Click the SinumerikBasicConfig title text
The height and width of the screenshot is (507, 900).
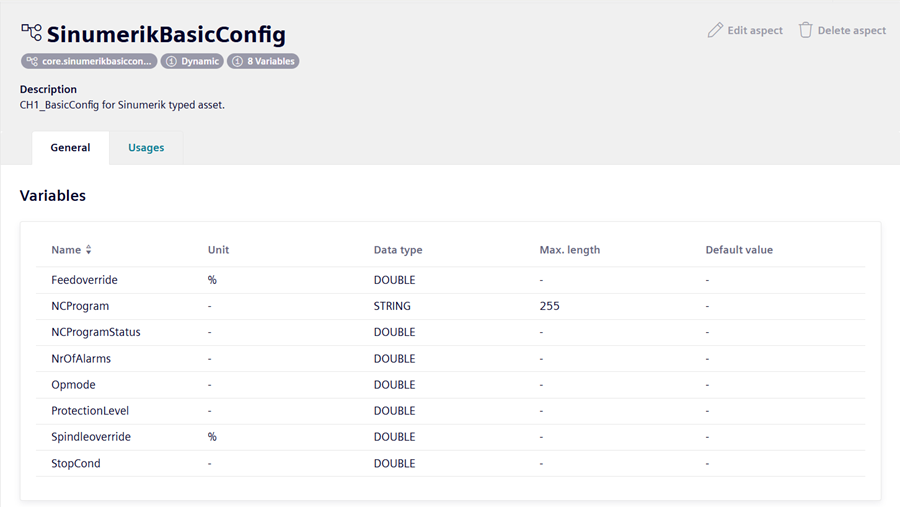click(166, 34)
